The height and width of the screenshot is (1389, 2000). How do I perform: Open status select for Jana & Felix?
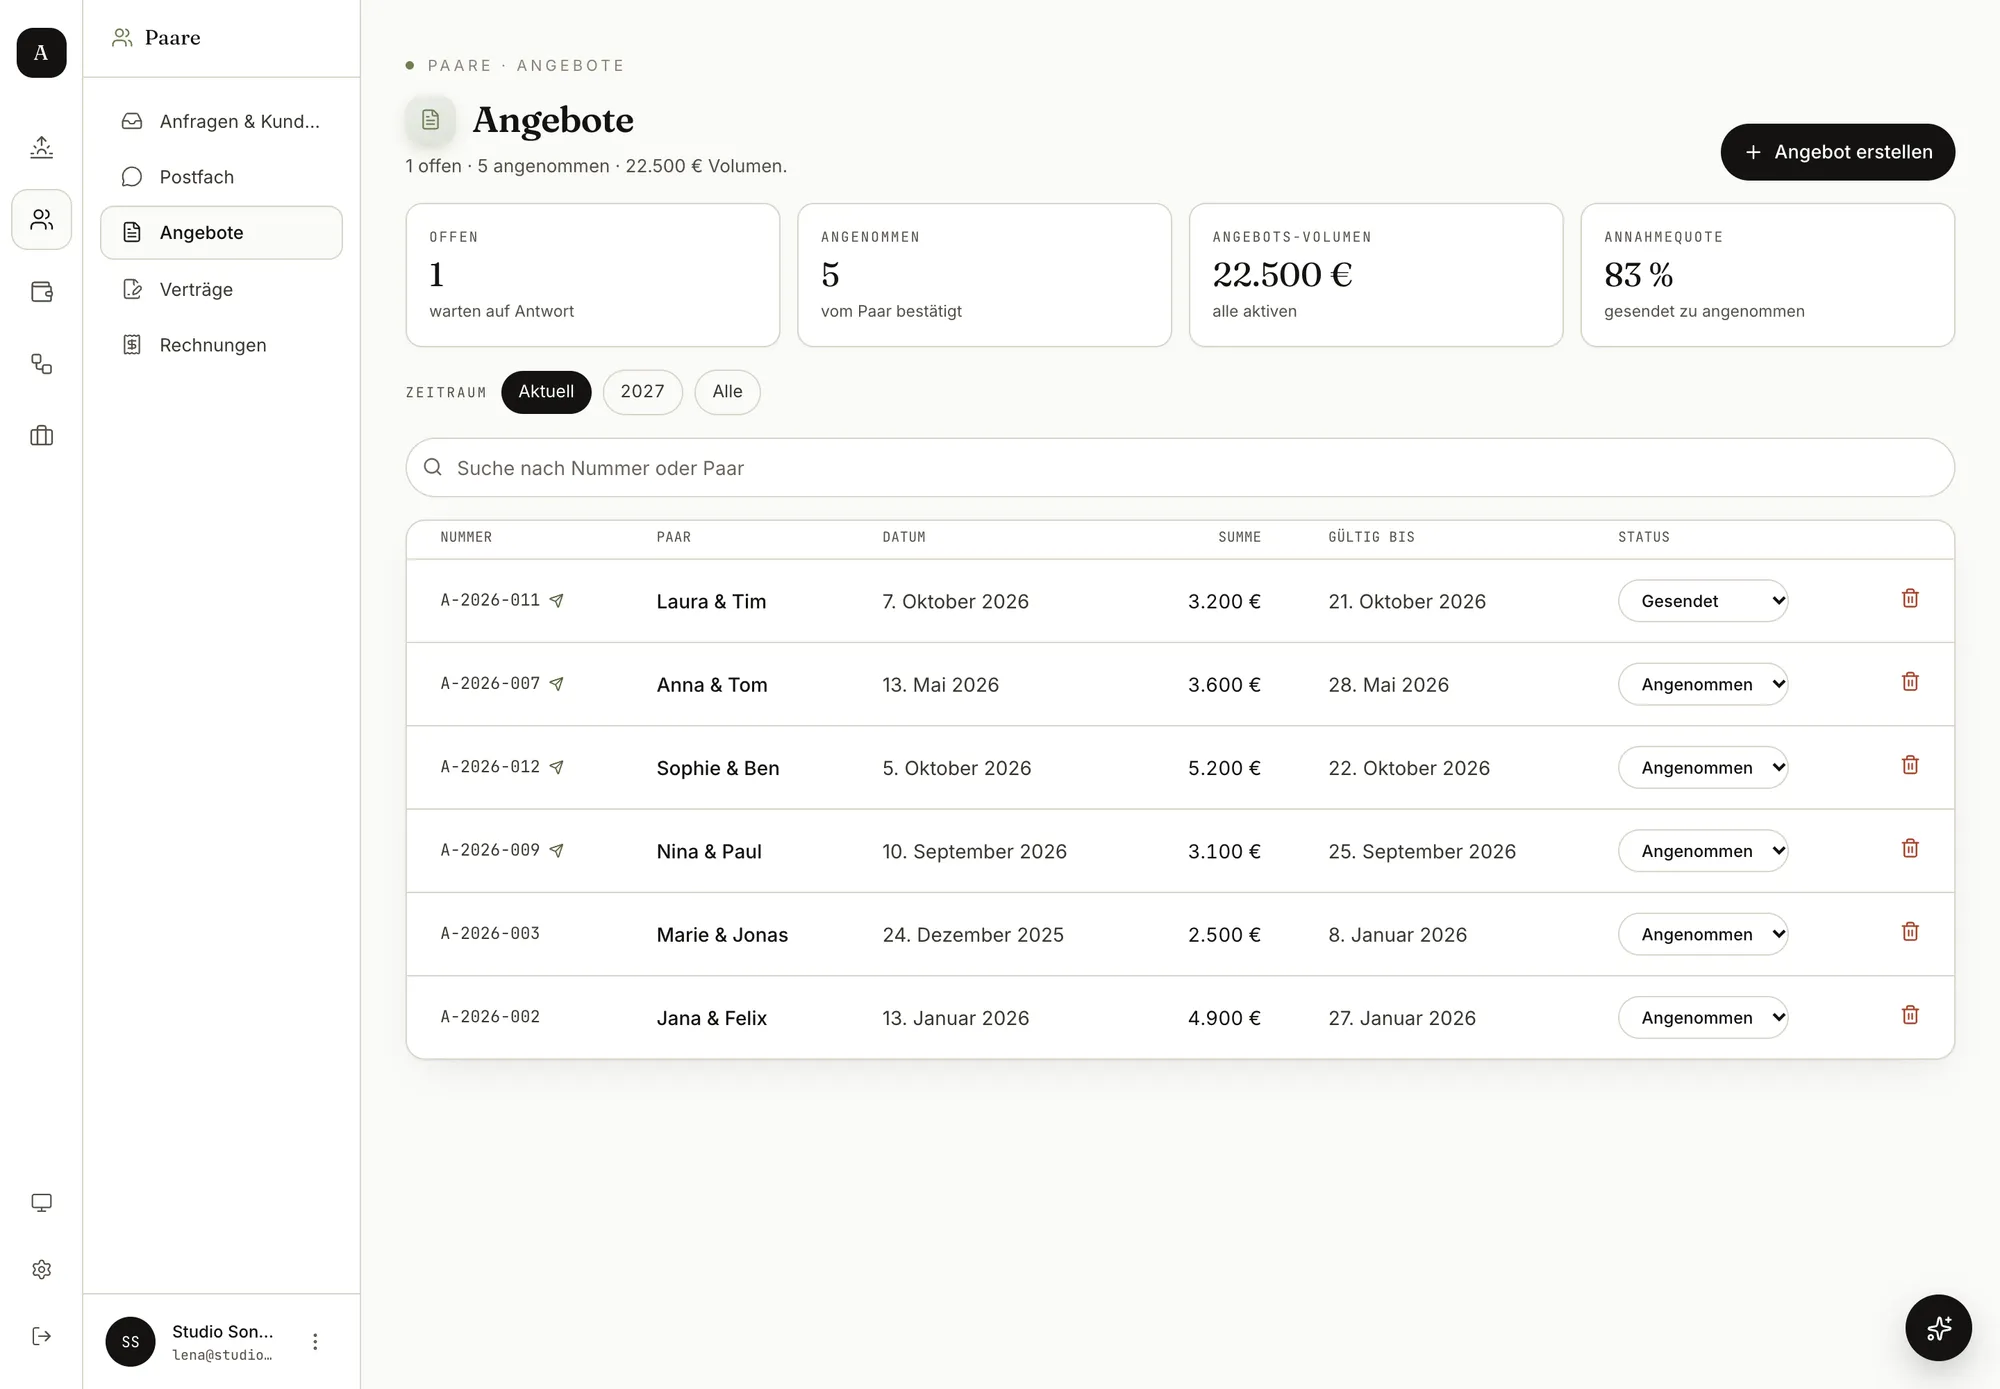[1703, 1018]
